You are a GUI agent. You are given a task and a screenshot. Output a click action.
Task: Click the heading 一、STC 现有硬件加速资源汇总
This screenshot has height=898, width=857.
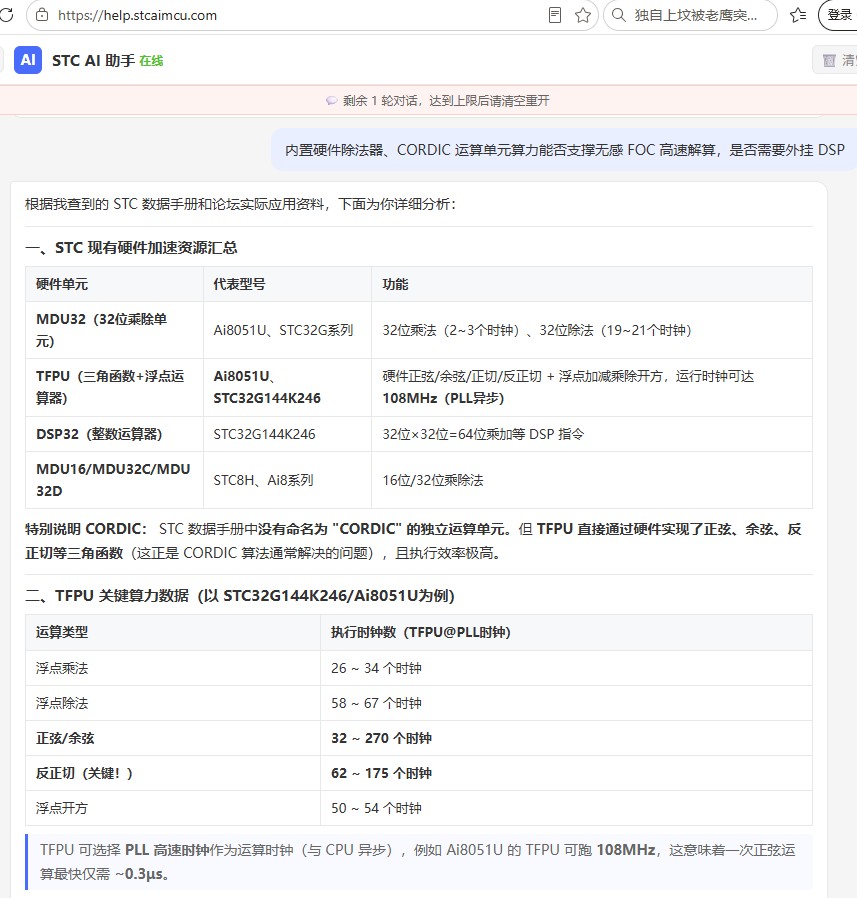[131, 247]
